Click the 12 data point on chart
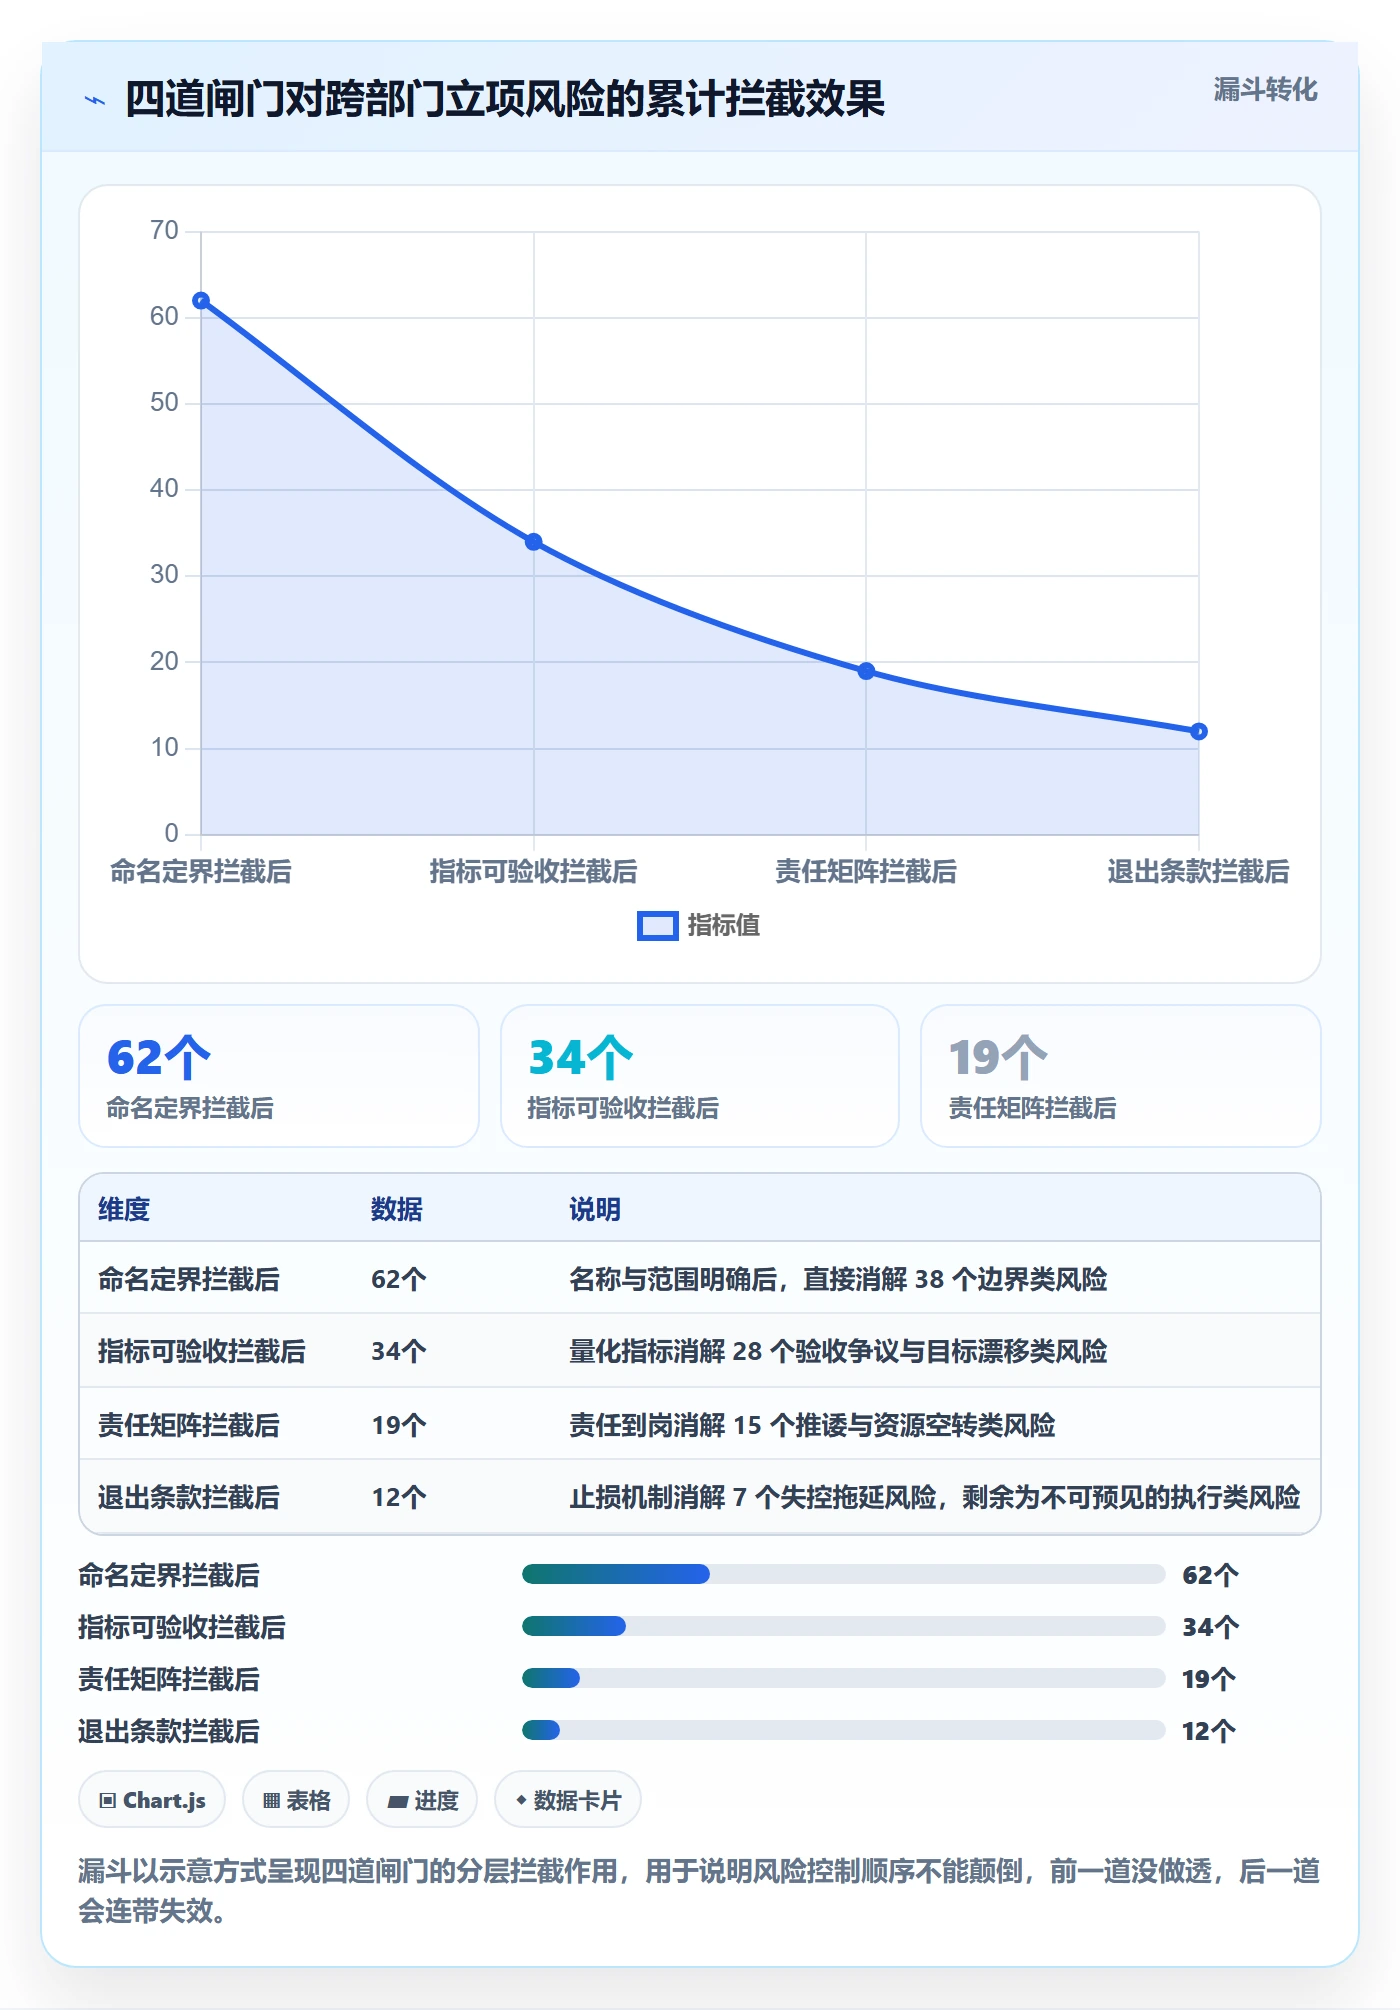The image size is (1400, 2010). (1198, 732)
